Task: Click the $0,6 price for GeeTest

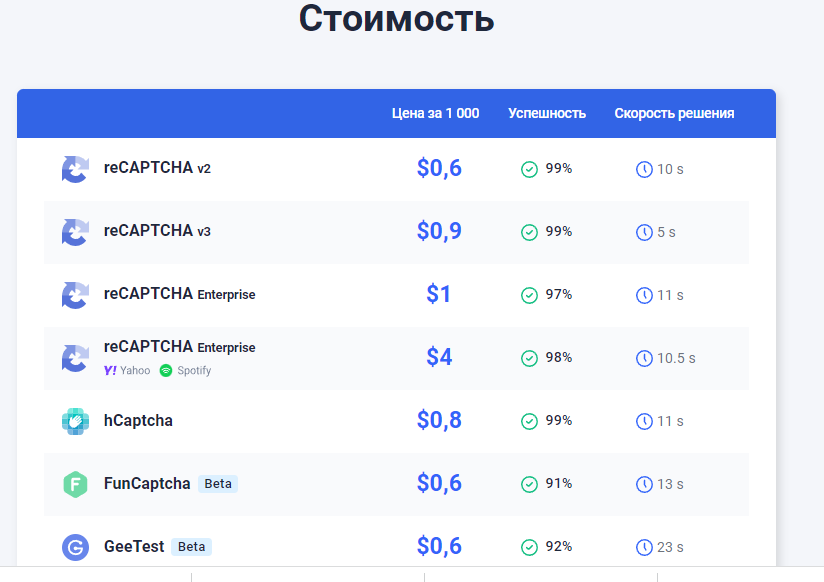Action: [439, 547]
